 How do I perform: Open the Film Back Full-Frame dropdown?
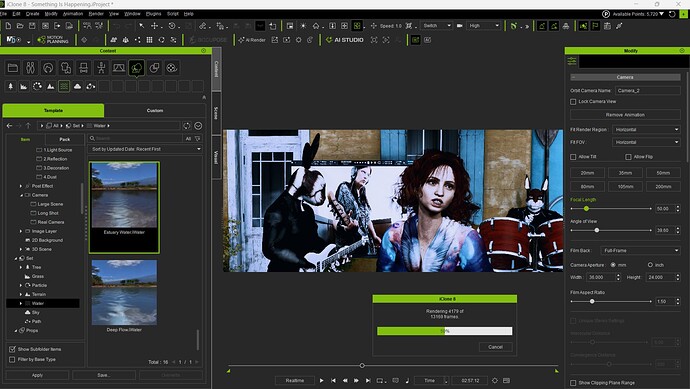click(641, 251)
